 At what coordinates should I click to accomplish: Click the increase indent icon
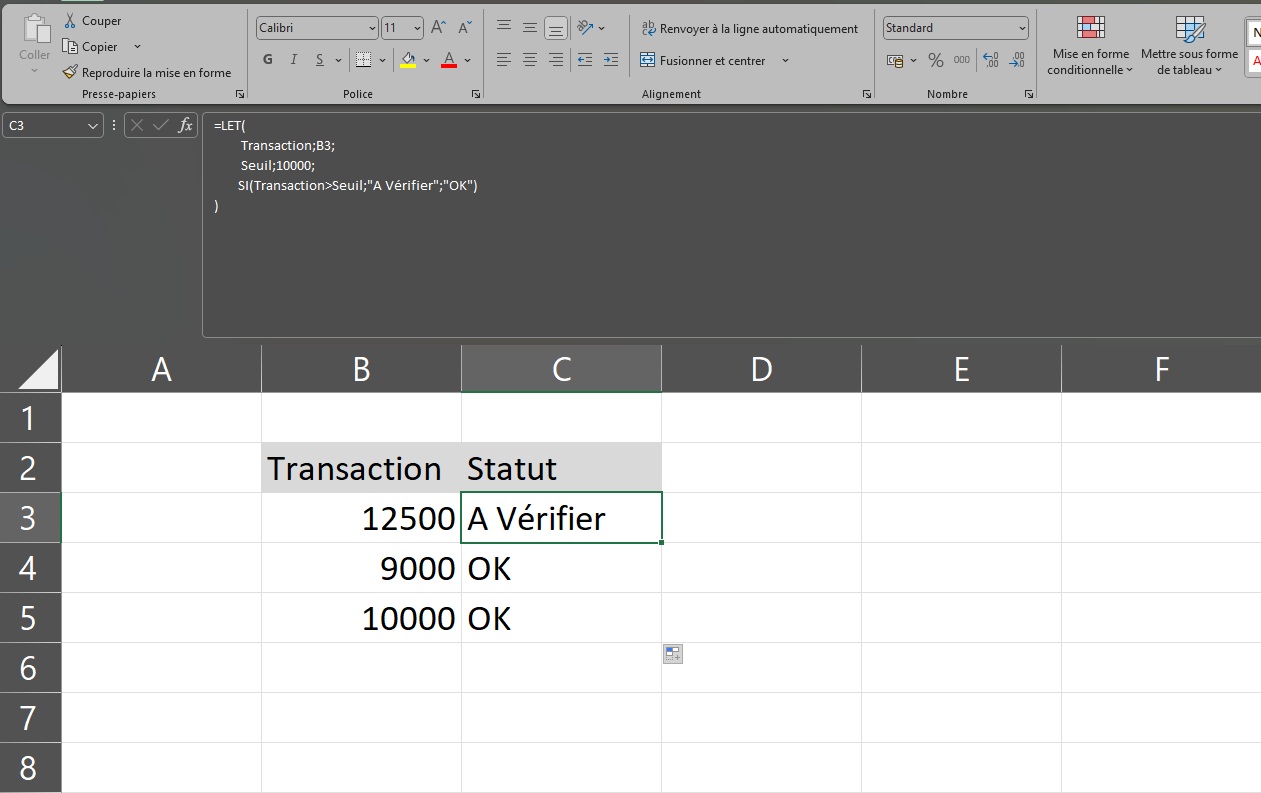coord(611,60)
